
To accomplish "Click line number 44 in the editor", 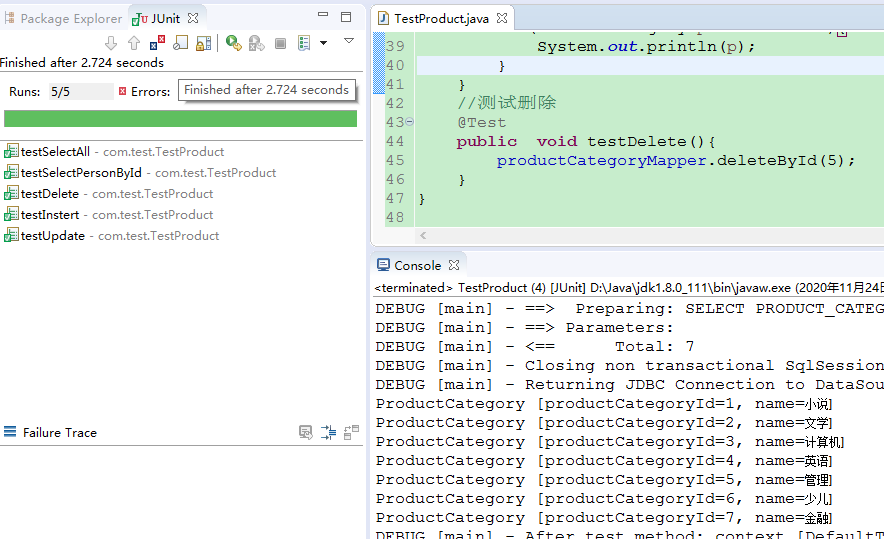I will click(395, 141).
